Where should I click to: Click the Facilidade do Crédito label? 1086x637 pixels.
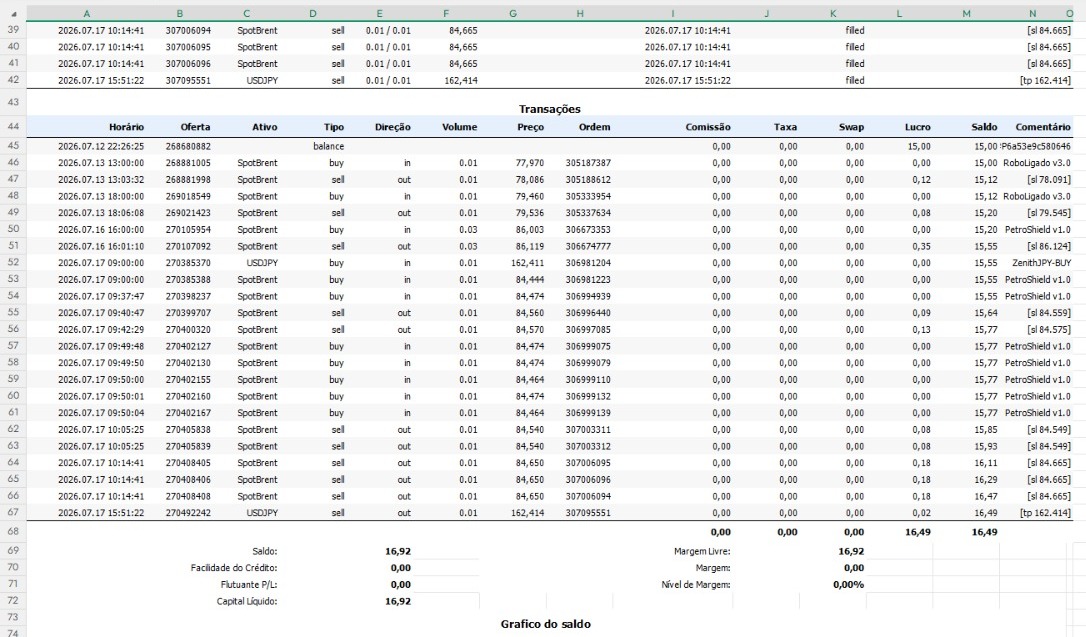[x=234, y=568]
